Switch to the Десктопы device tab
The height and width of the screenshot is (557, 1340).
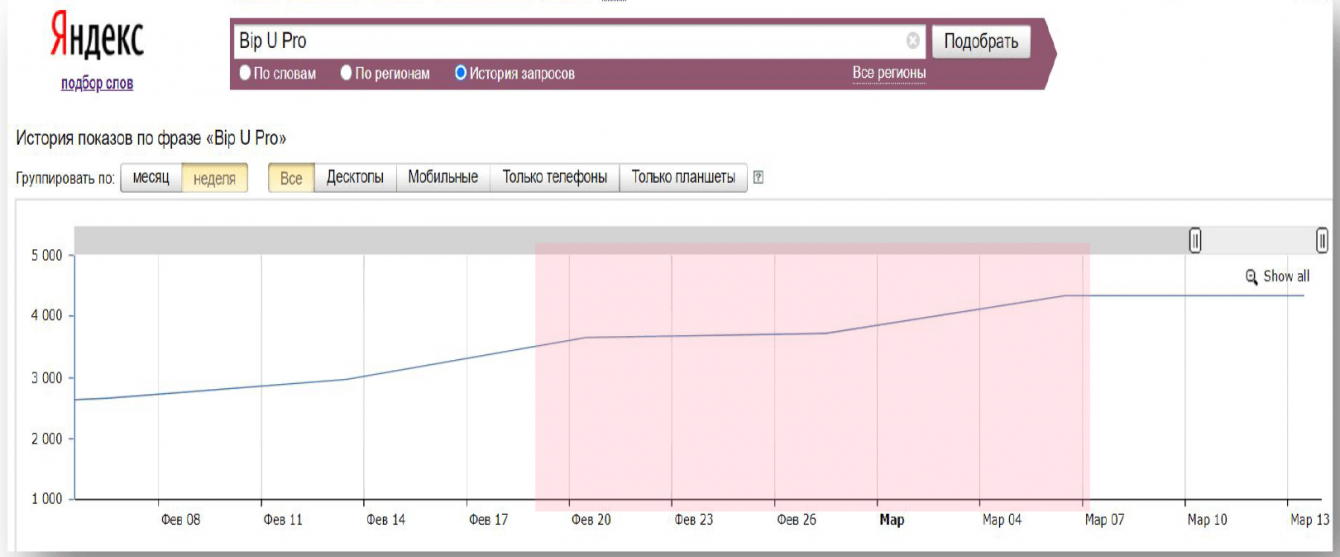355,178
